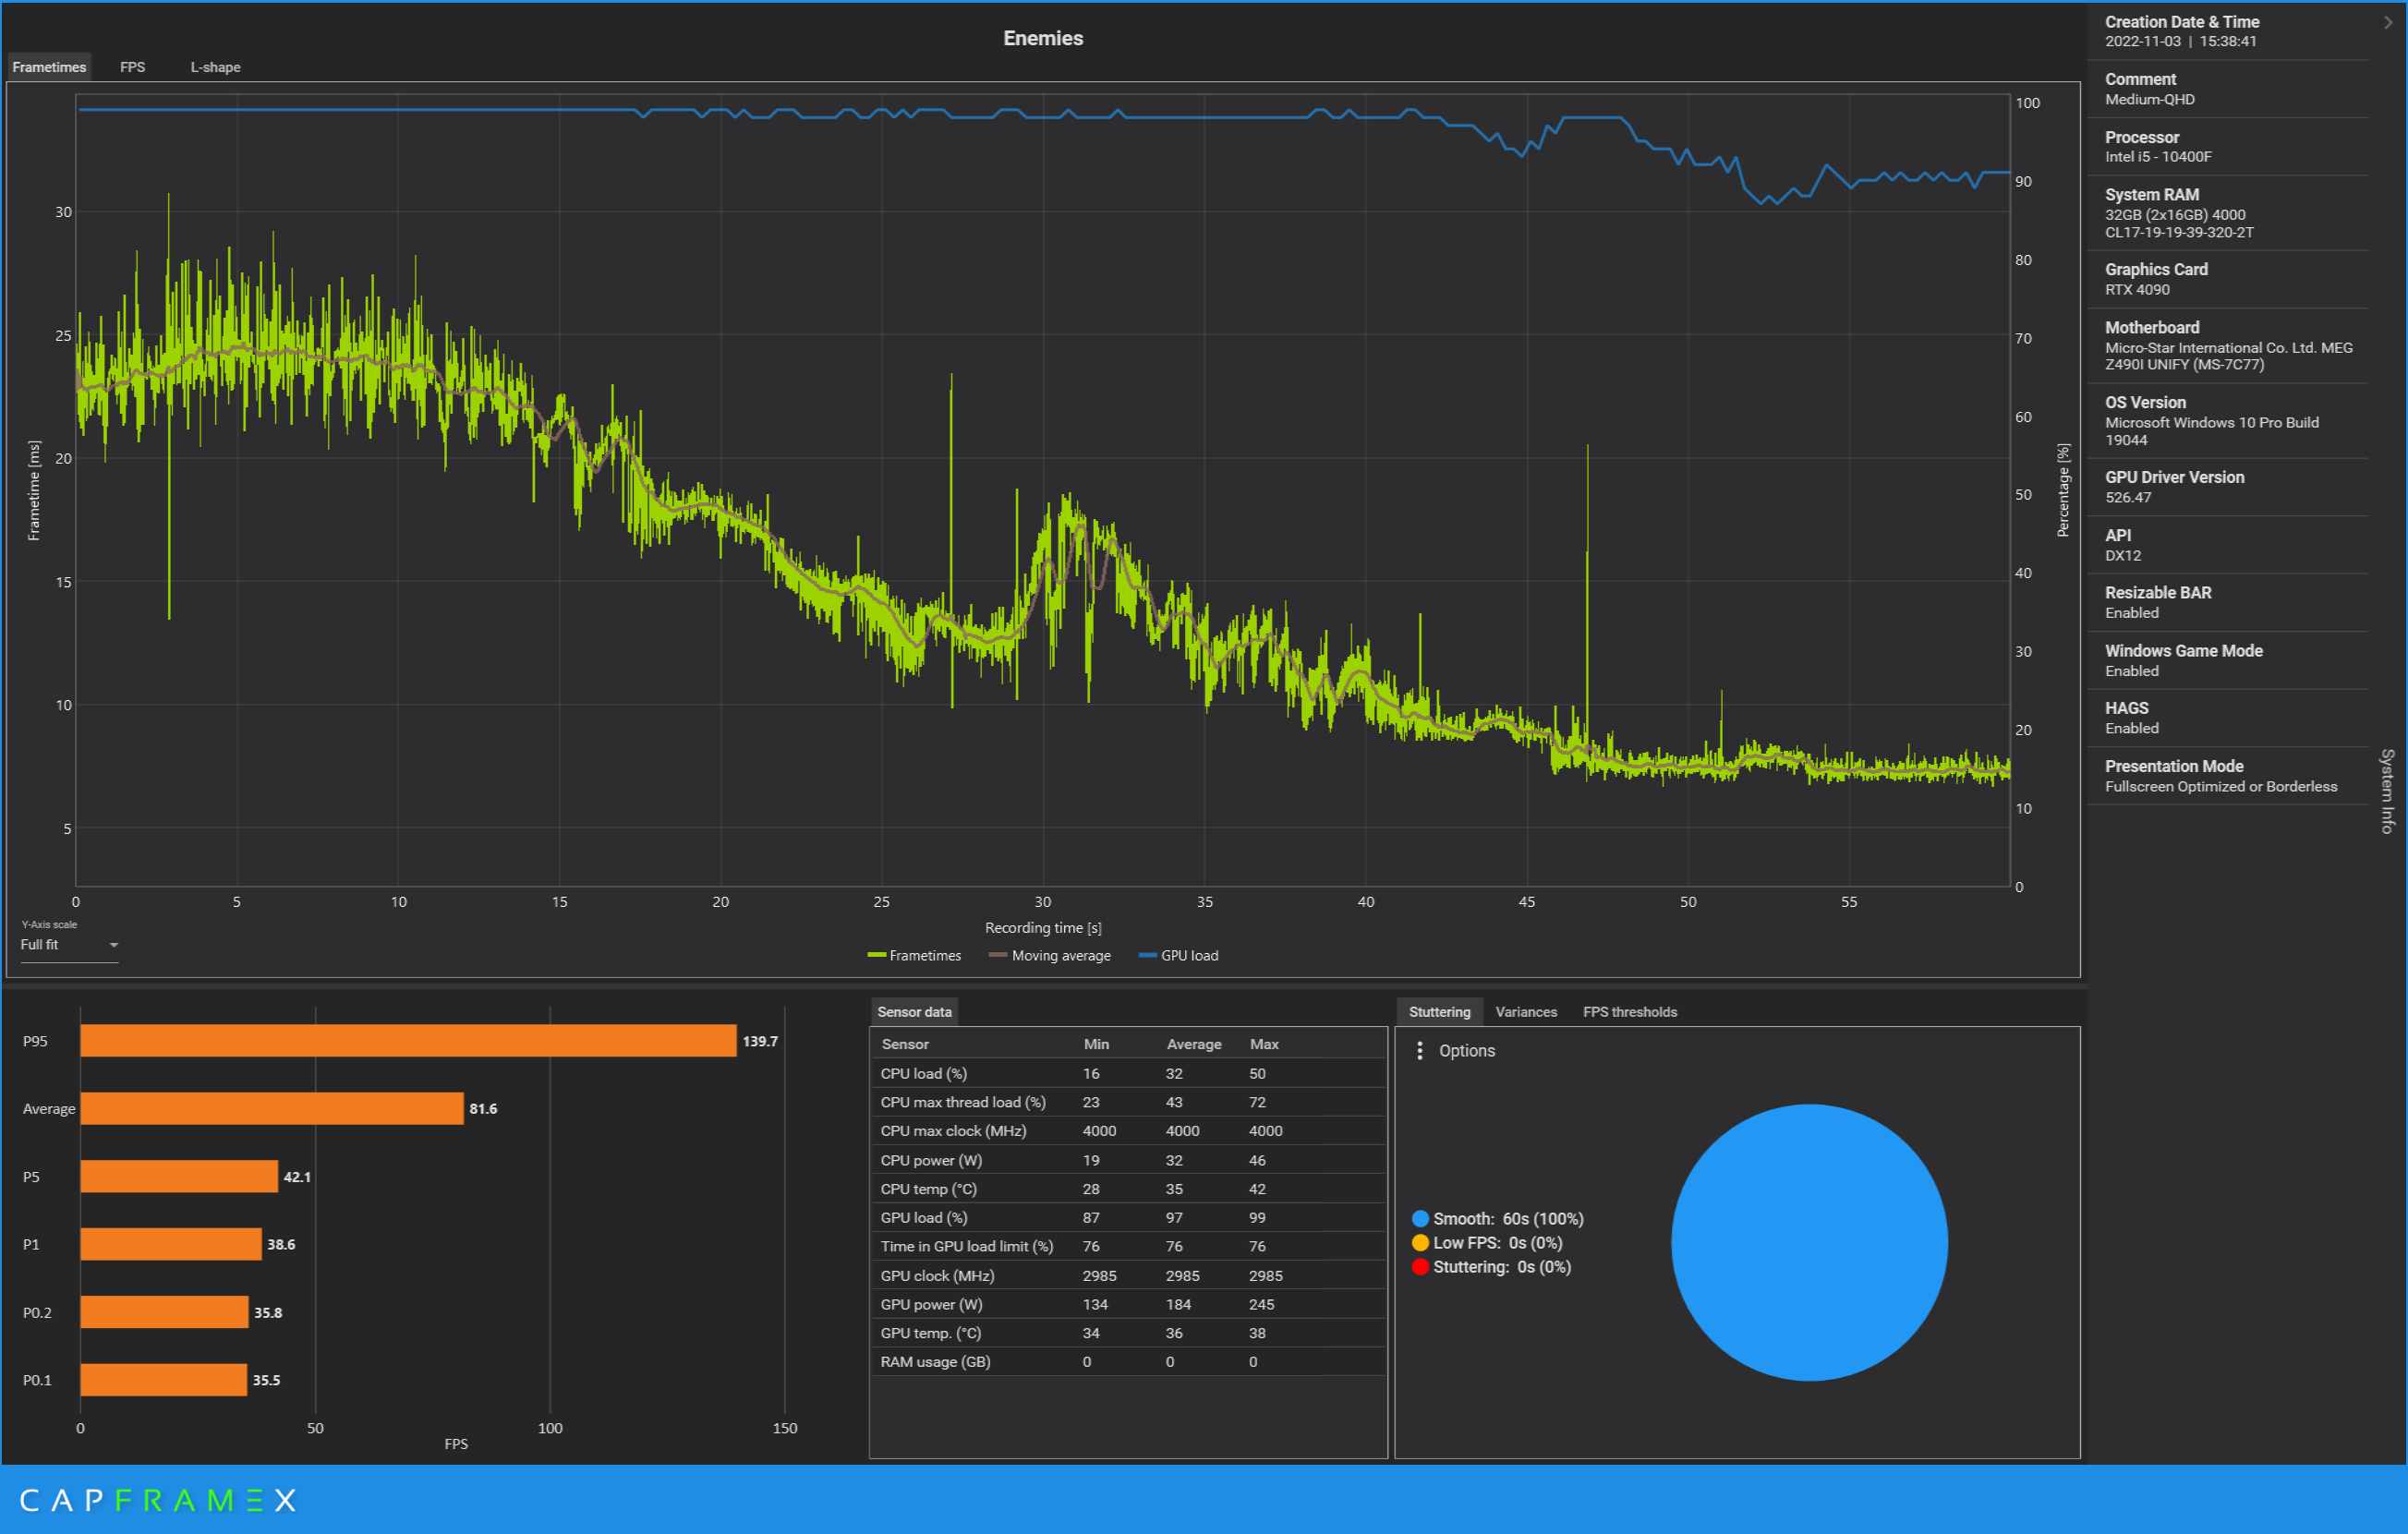Open the FPS thresholds tab
Viewport: 2408px width, 1534px height.
click(x=1629, y=1012)
